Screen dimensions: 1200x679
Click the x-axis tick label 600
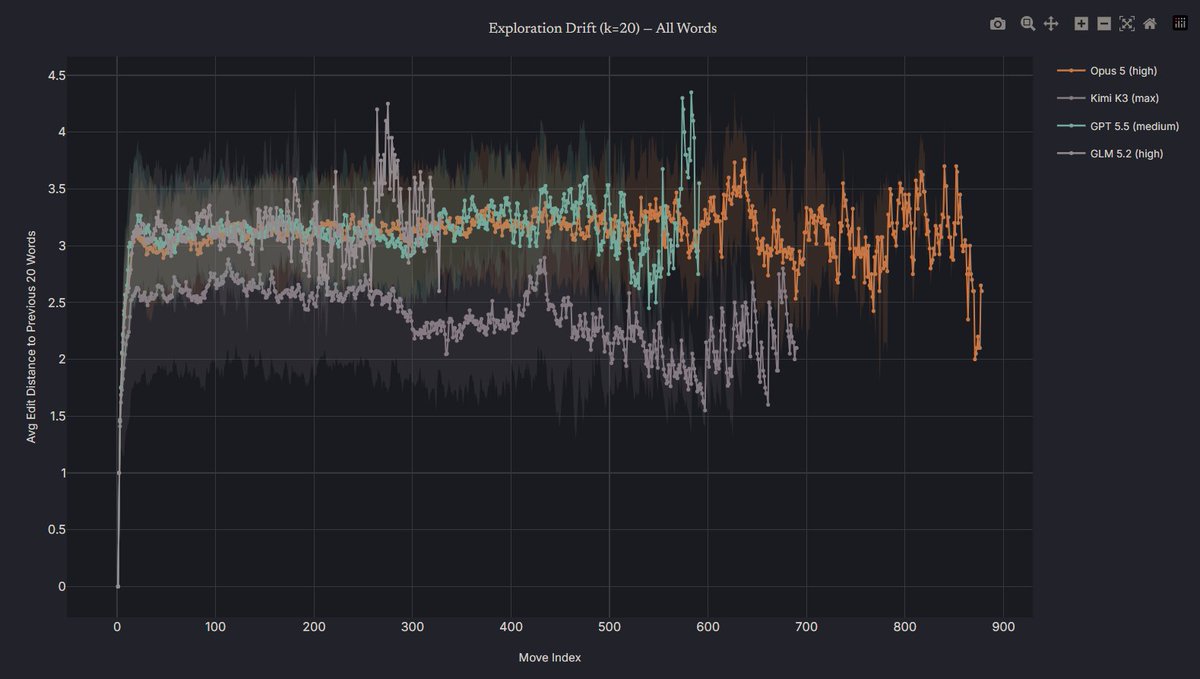[x=708, y=627]
